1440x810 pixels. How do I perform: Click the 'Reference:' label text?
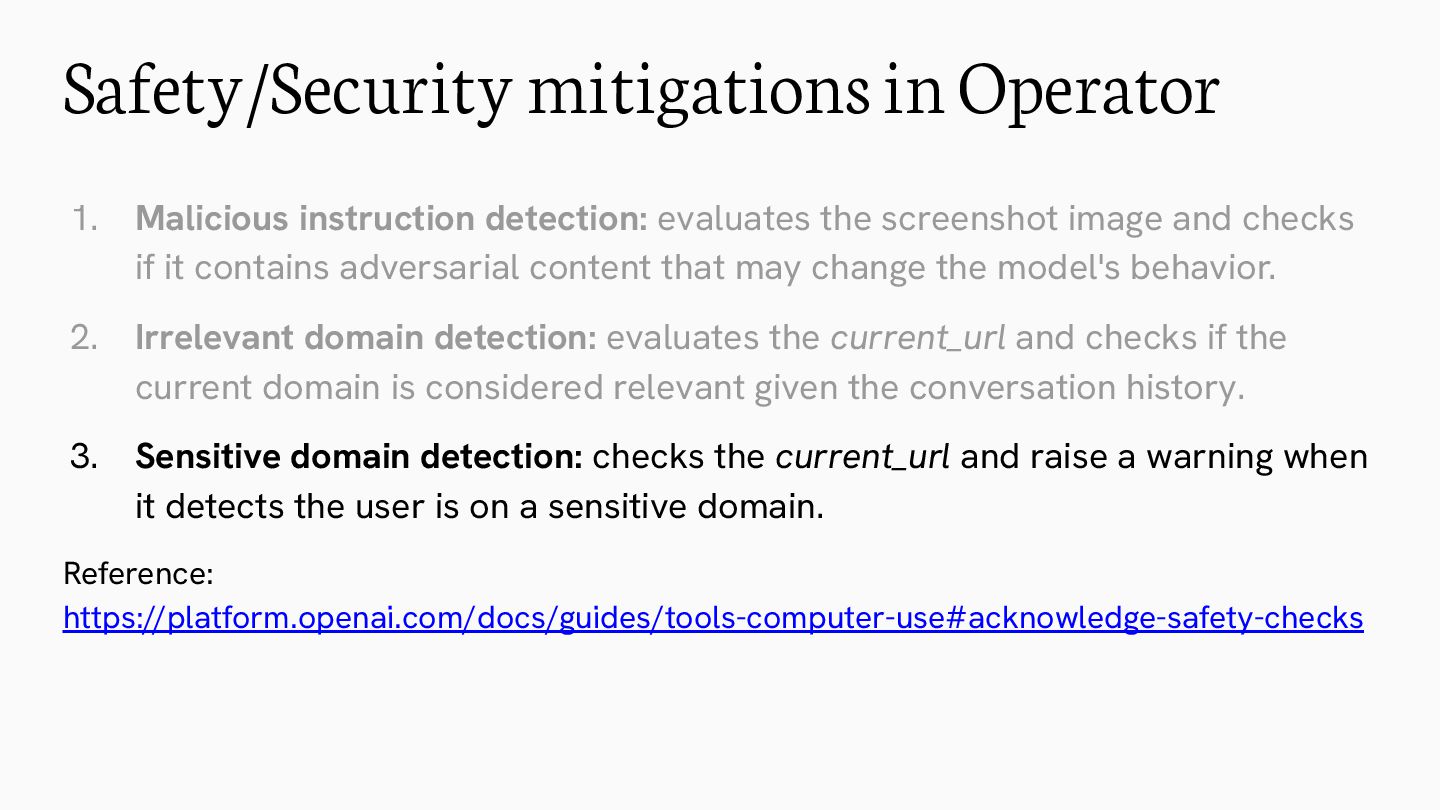pos(139,574)
